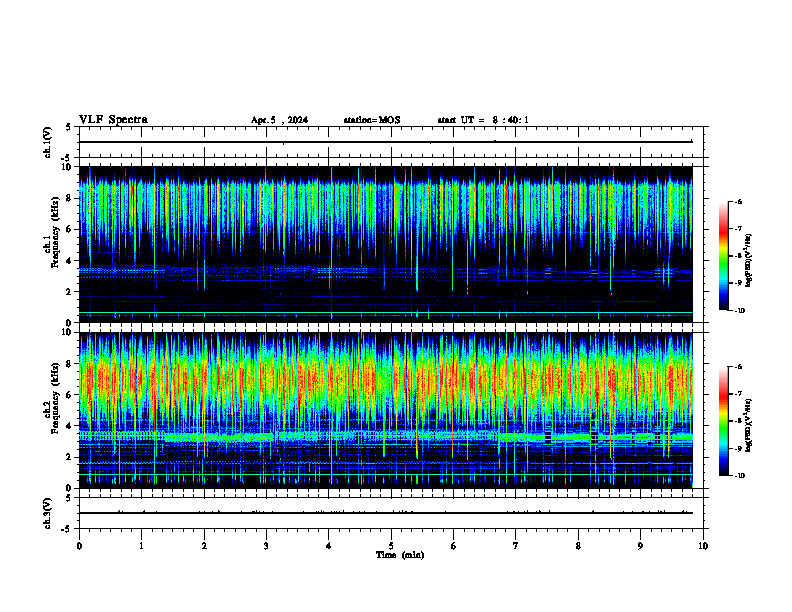Click time axis tick label "0"
The height and width of the screenshot is (612, 792).
click(79, 546)
